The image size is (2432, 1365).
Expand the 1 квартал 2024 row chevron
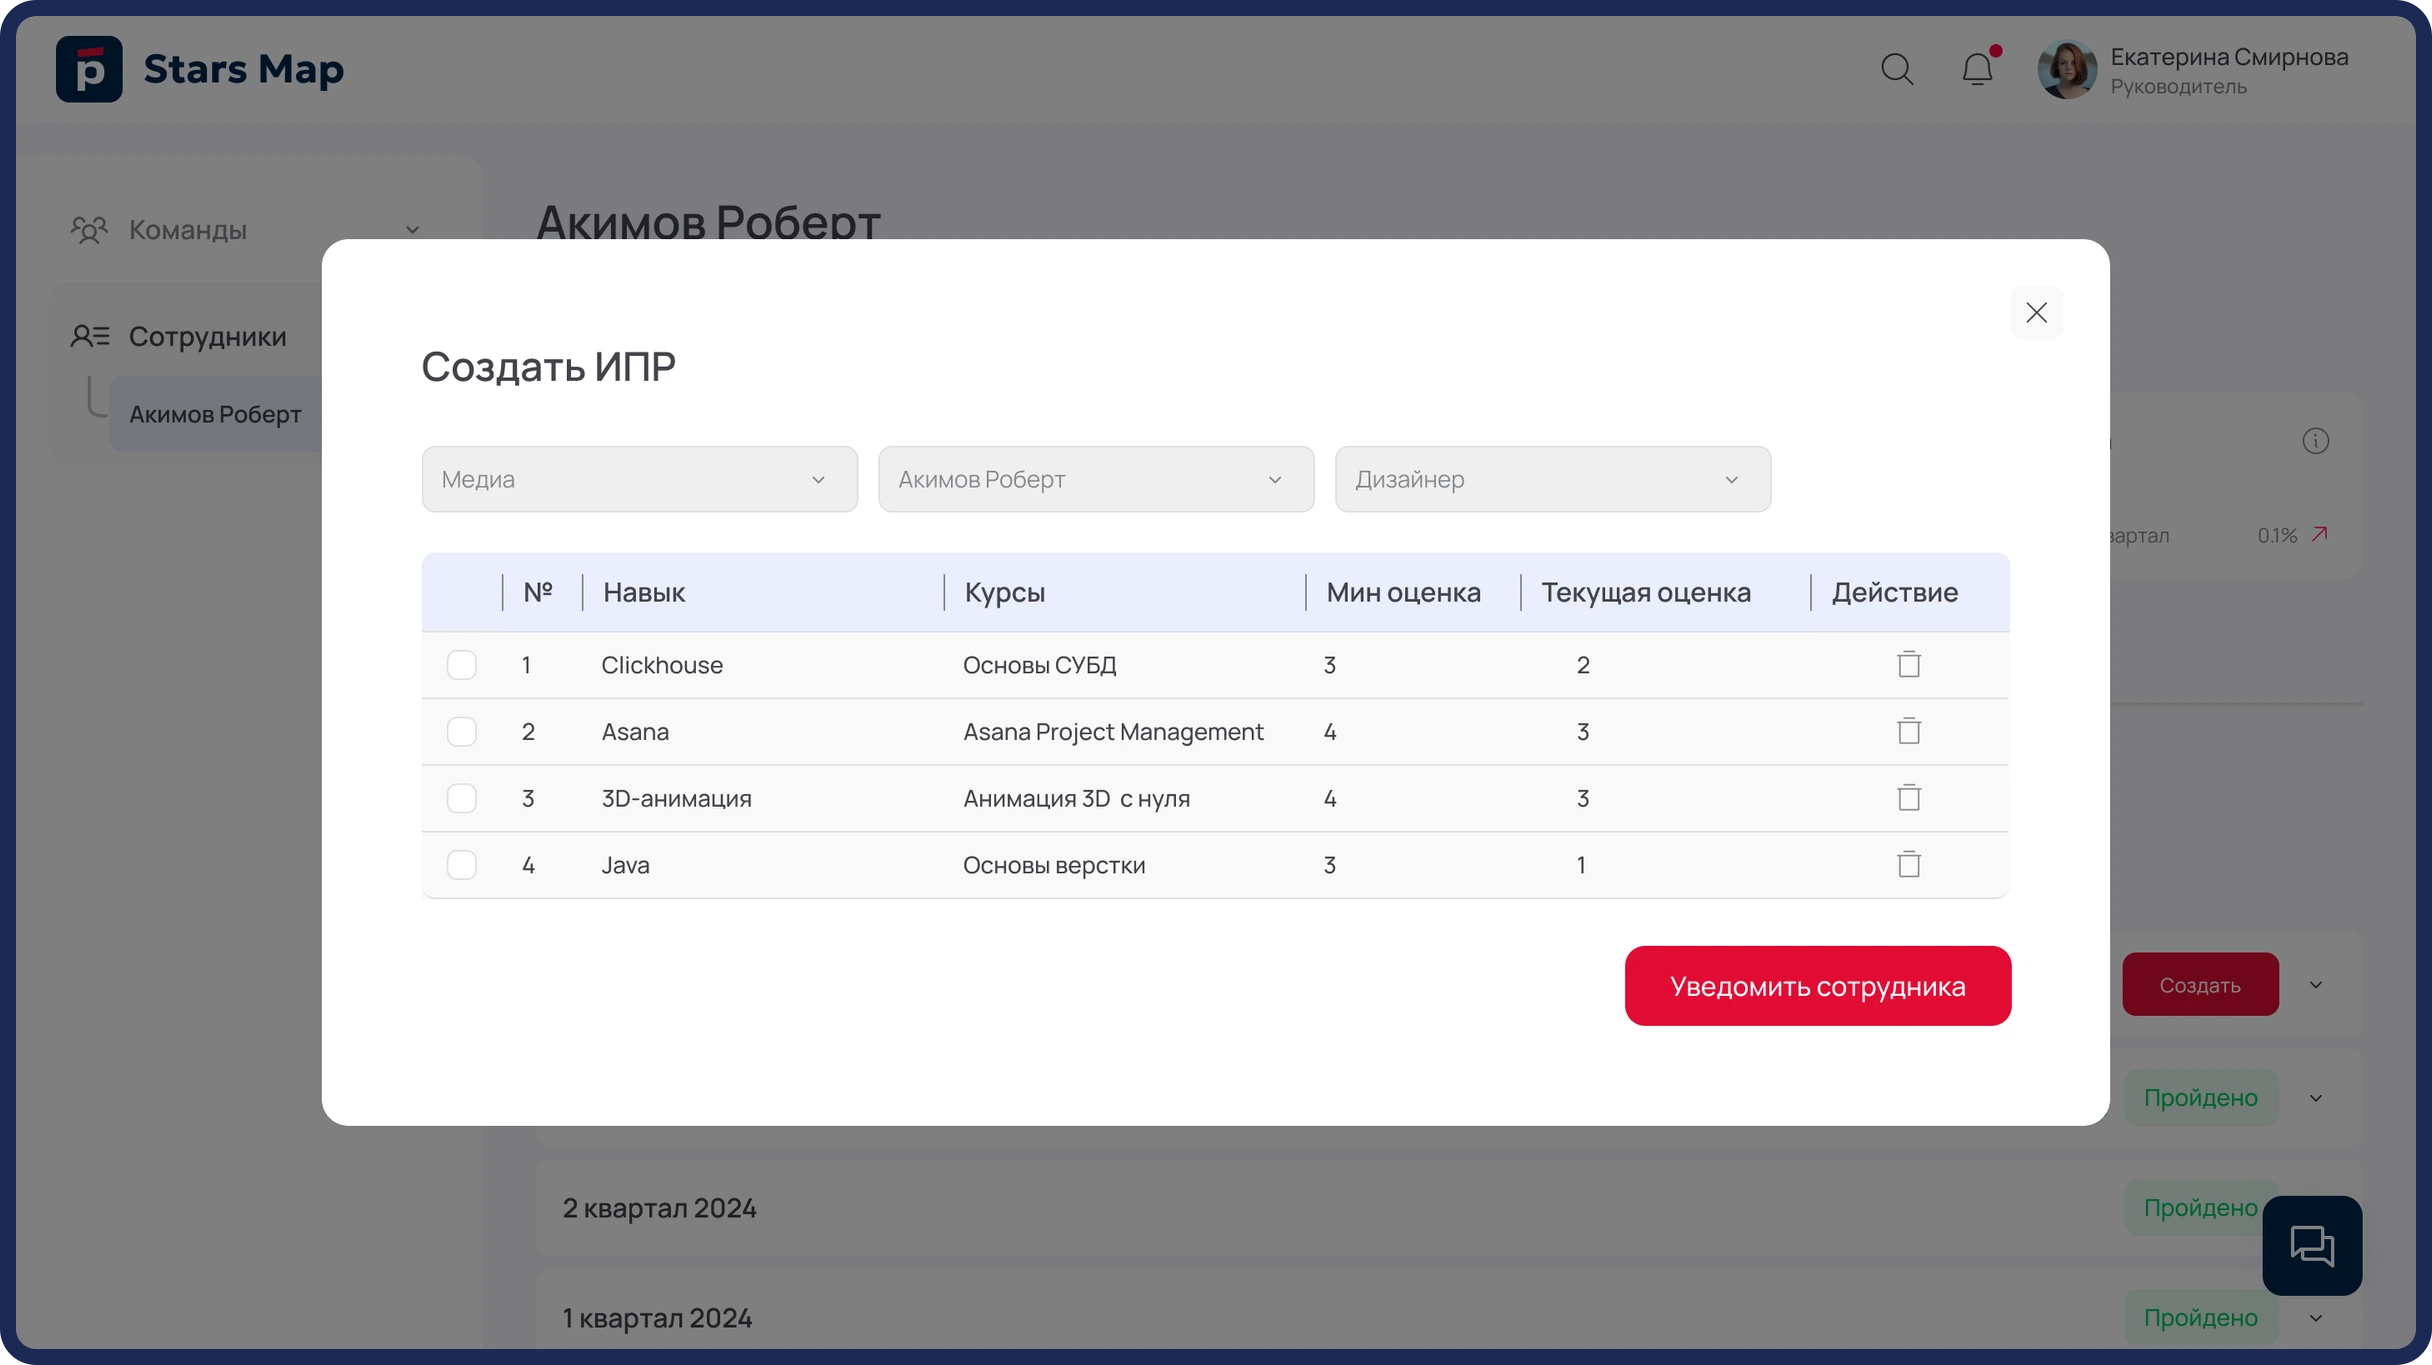[2315, 1318]
